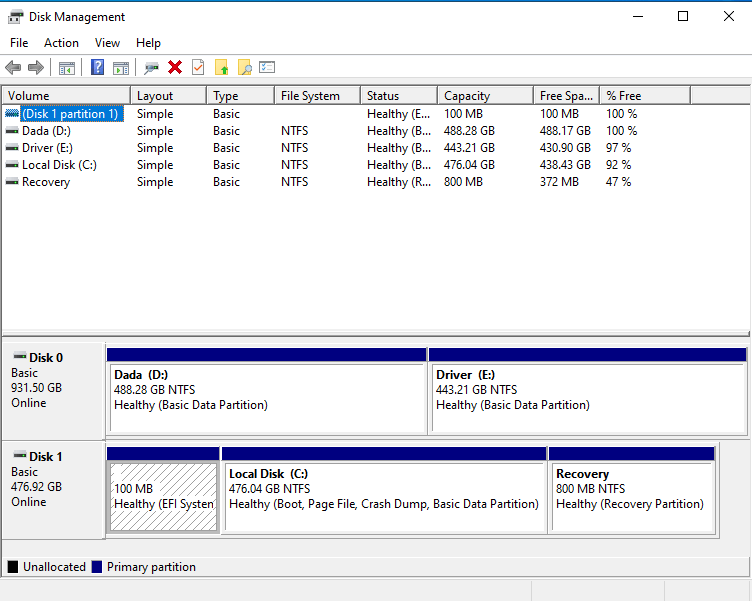Image resolution: width=752 pixels, height=601 pixels.
Task: Click the 438.43 GB free space cell
Action: (x=565, y=165)
